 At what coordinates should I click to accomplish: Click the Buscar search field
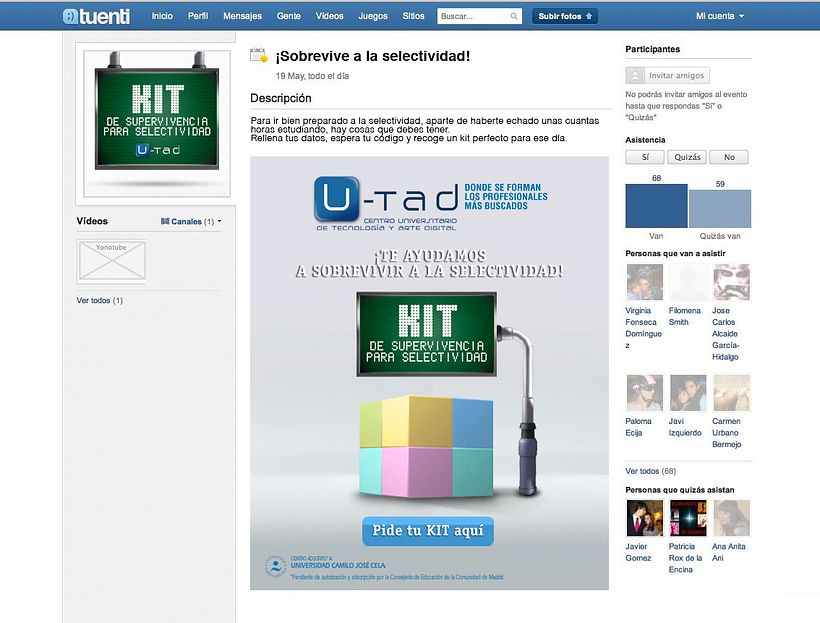pyautogui.click(x=480, y=16)
